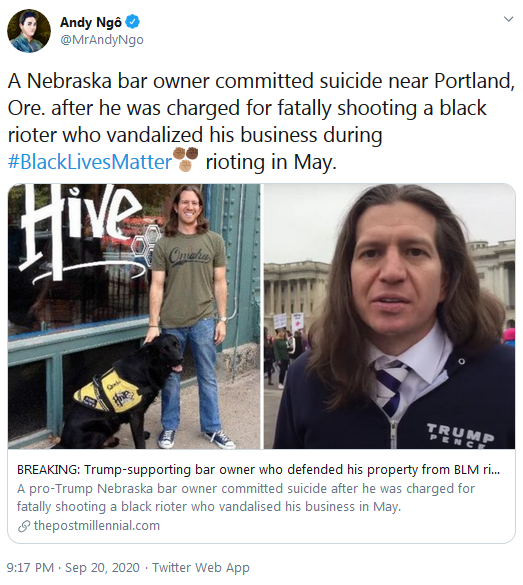Screen dimensions: 523x585
Task: Click the raised fists hashtag emoji
Action: tap(186, 159)
